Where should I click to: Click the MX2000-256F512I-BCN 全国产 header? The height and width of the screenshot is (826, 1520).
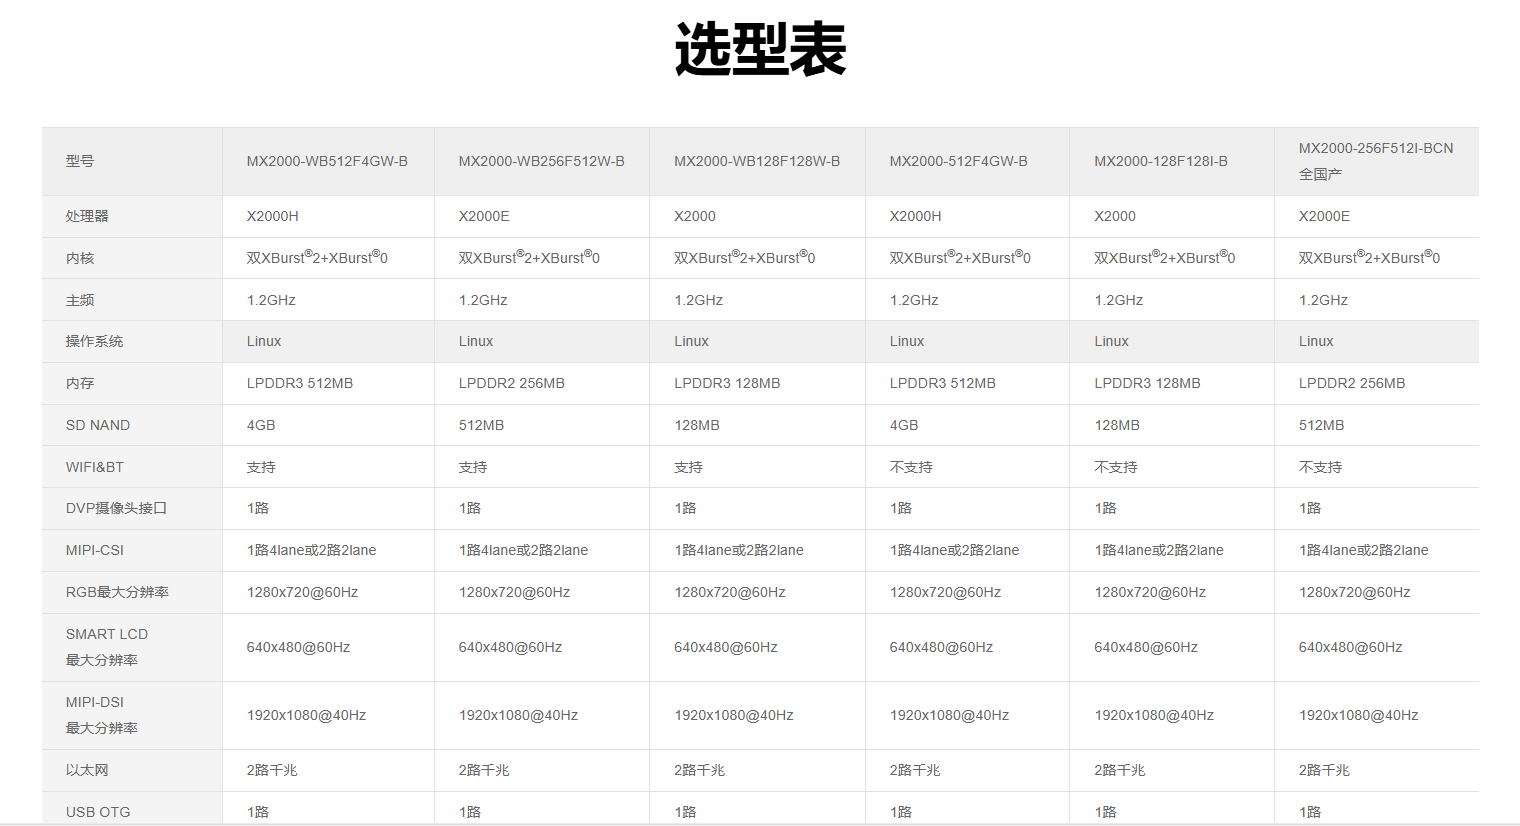(x=1375, y=161)
